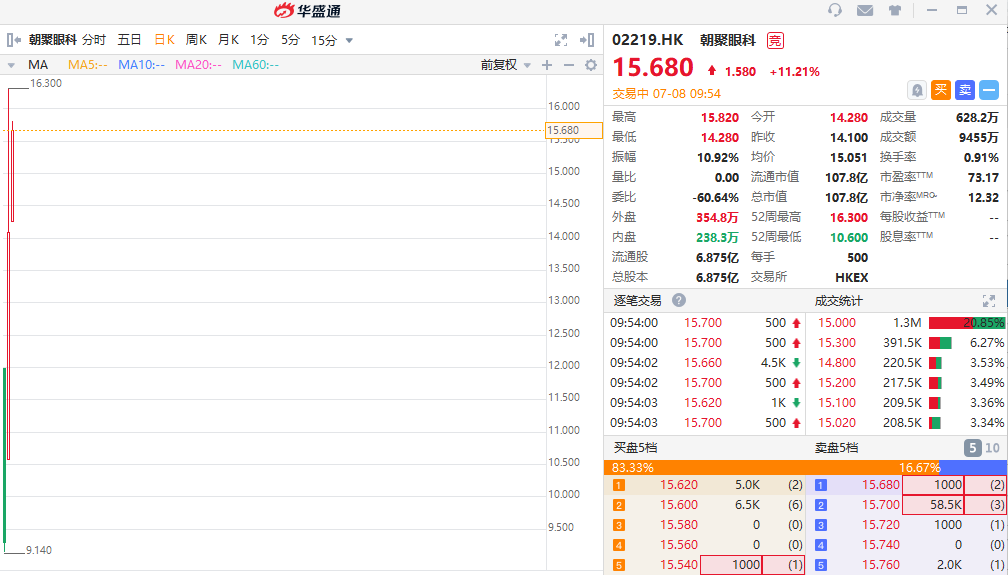Open the 前复权 adjustment dropdown
The width and height of the screenshot is (1008, 575).
[505, 65]
